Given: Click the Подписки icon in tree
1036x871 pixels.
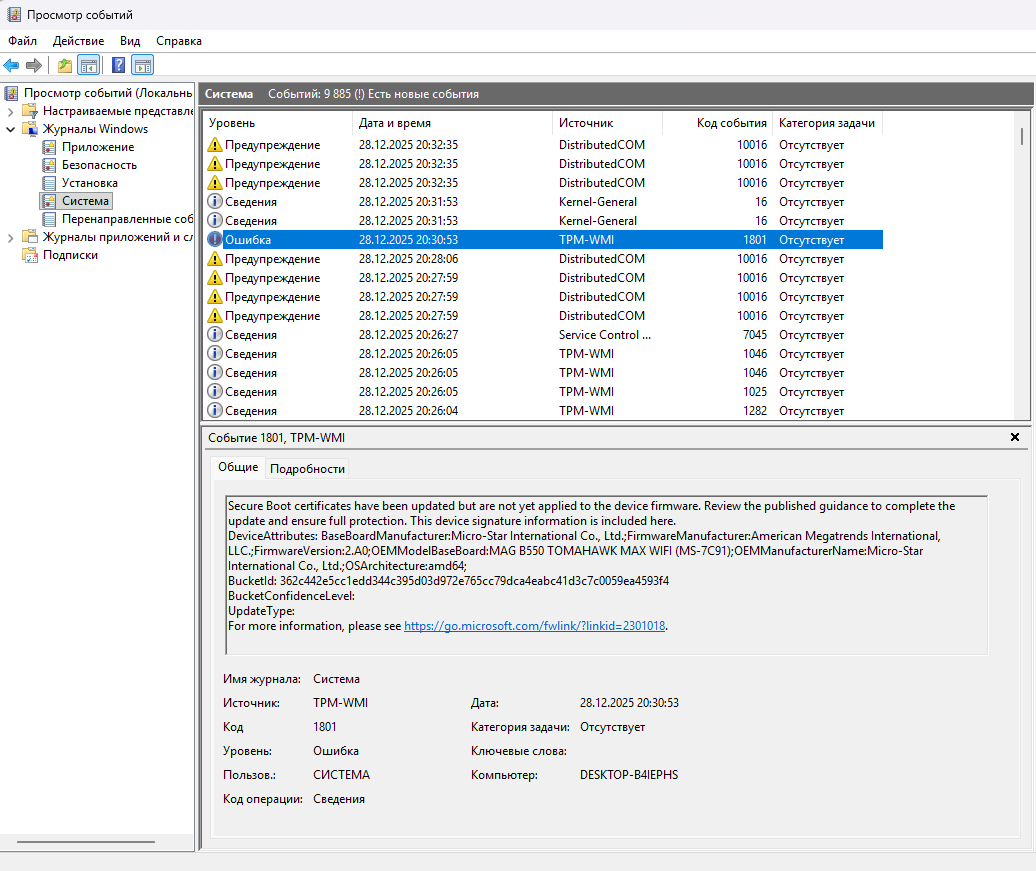Looking at the screenshot, I should click(30, 255).
